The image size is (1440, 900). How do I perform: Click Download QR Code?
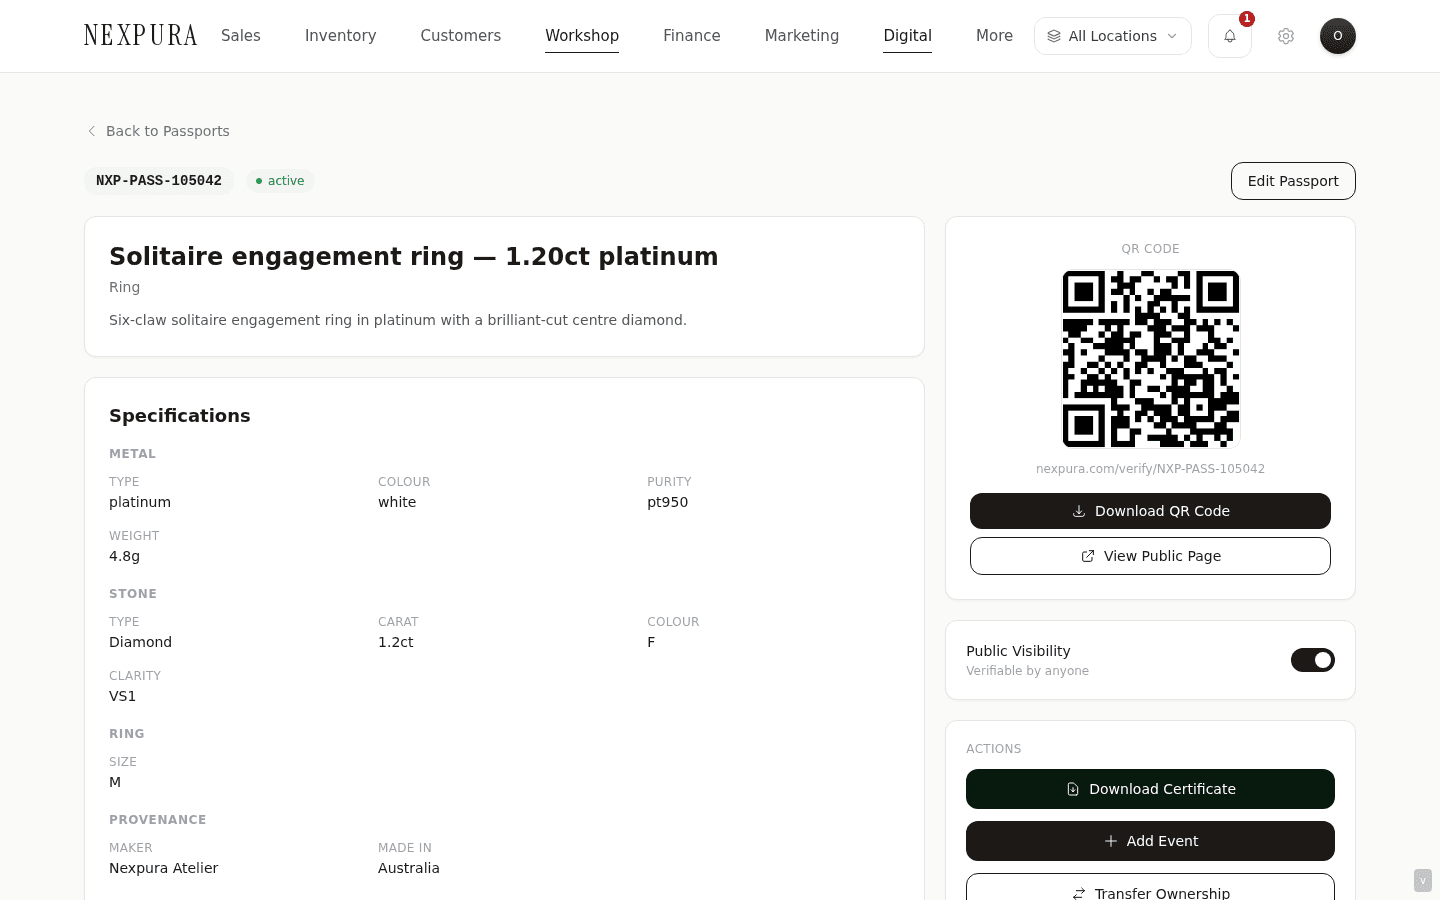coord(1150,511)
